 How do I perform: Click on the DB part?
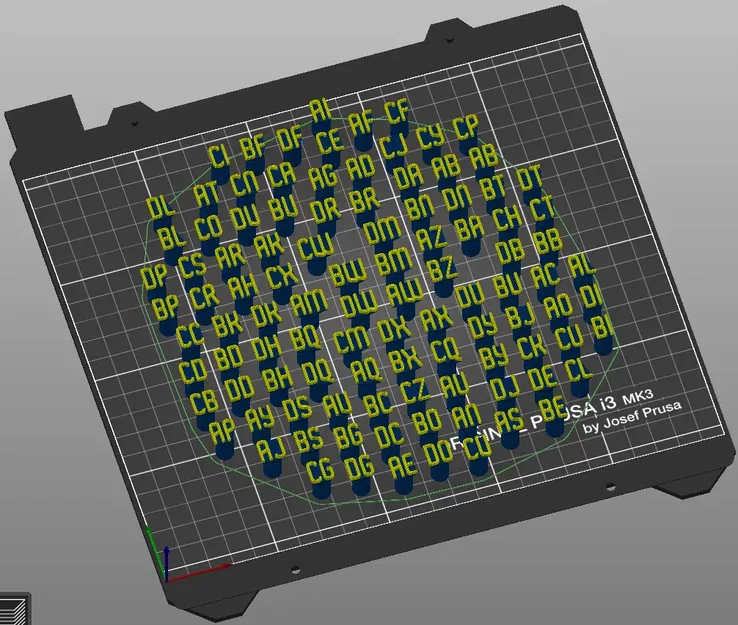point(510,251)
